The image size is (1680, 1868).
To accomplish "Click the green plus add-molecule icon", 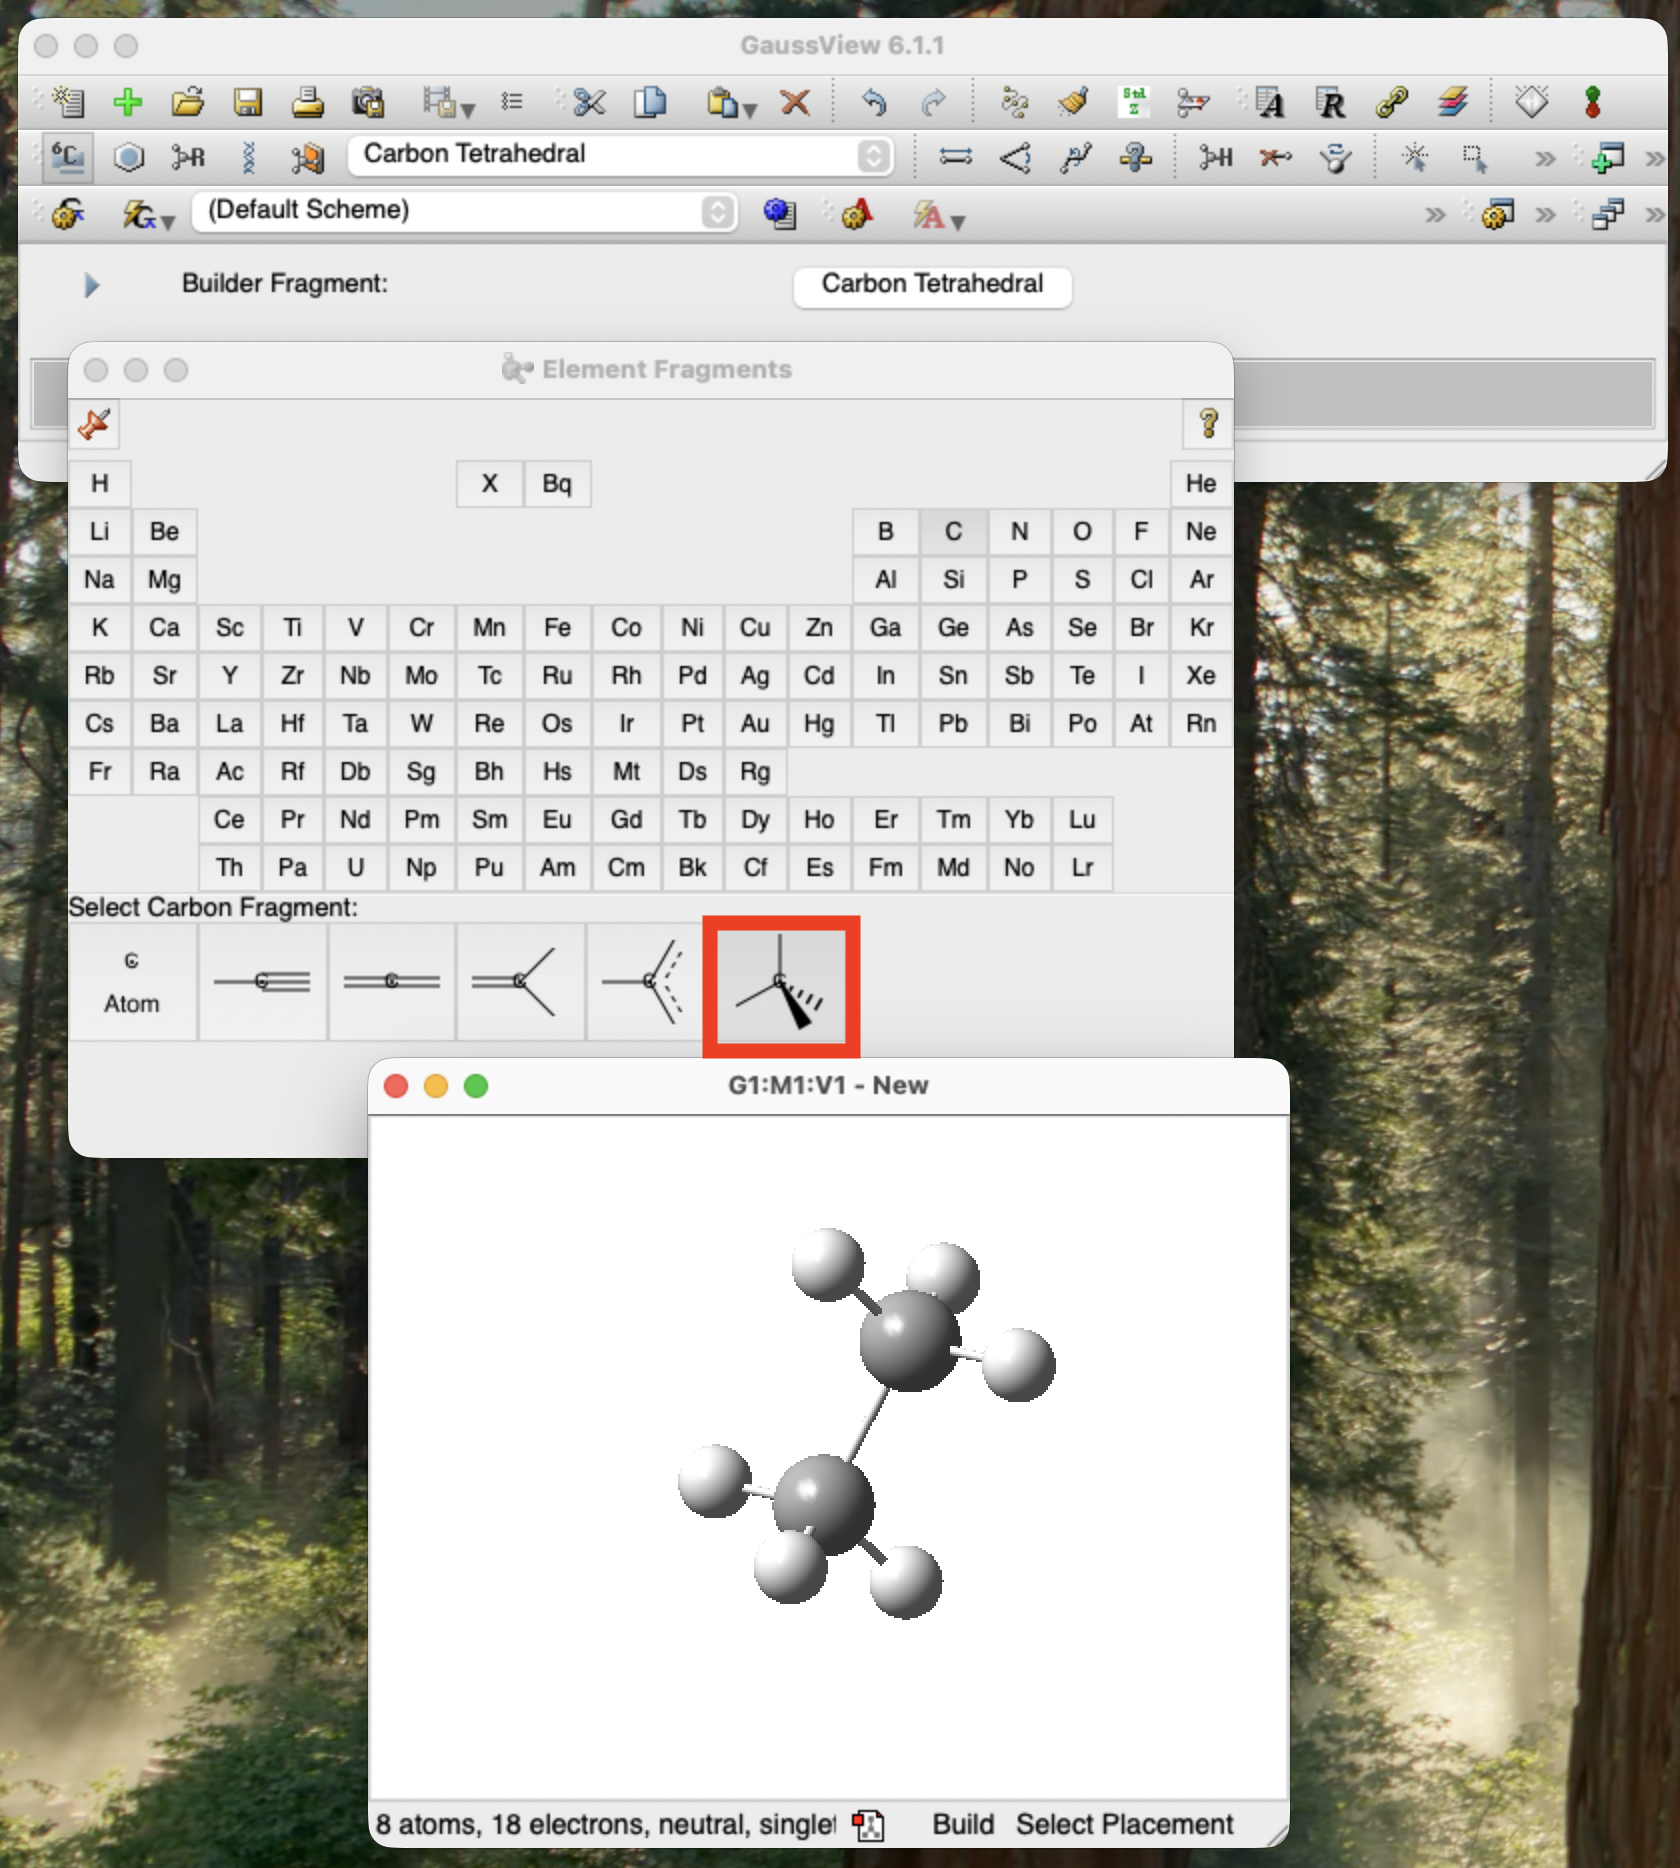I will (x=128, y=102).
